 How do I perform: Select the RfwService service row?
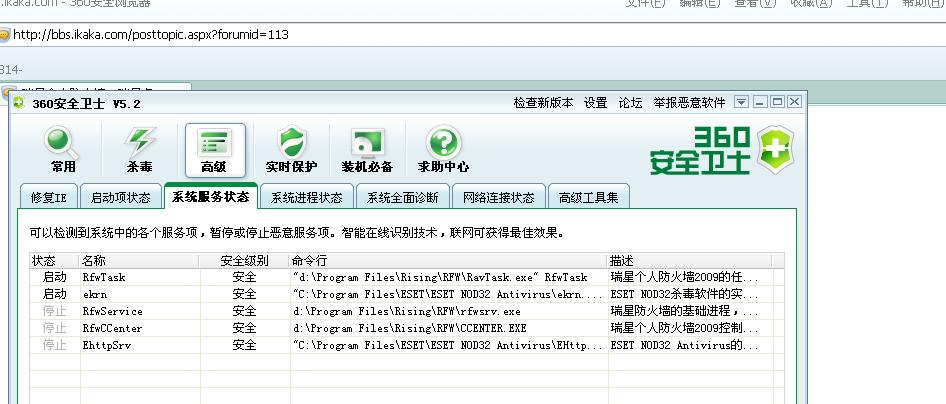[407, 311]
